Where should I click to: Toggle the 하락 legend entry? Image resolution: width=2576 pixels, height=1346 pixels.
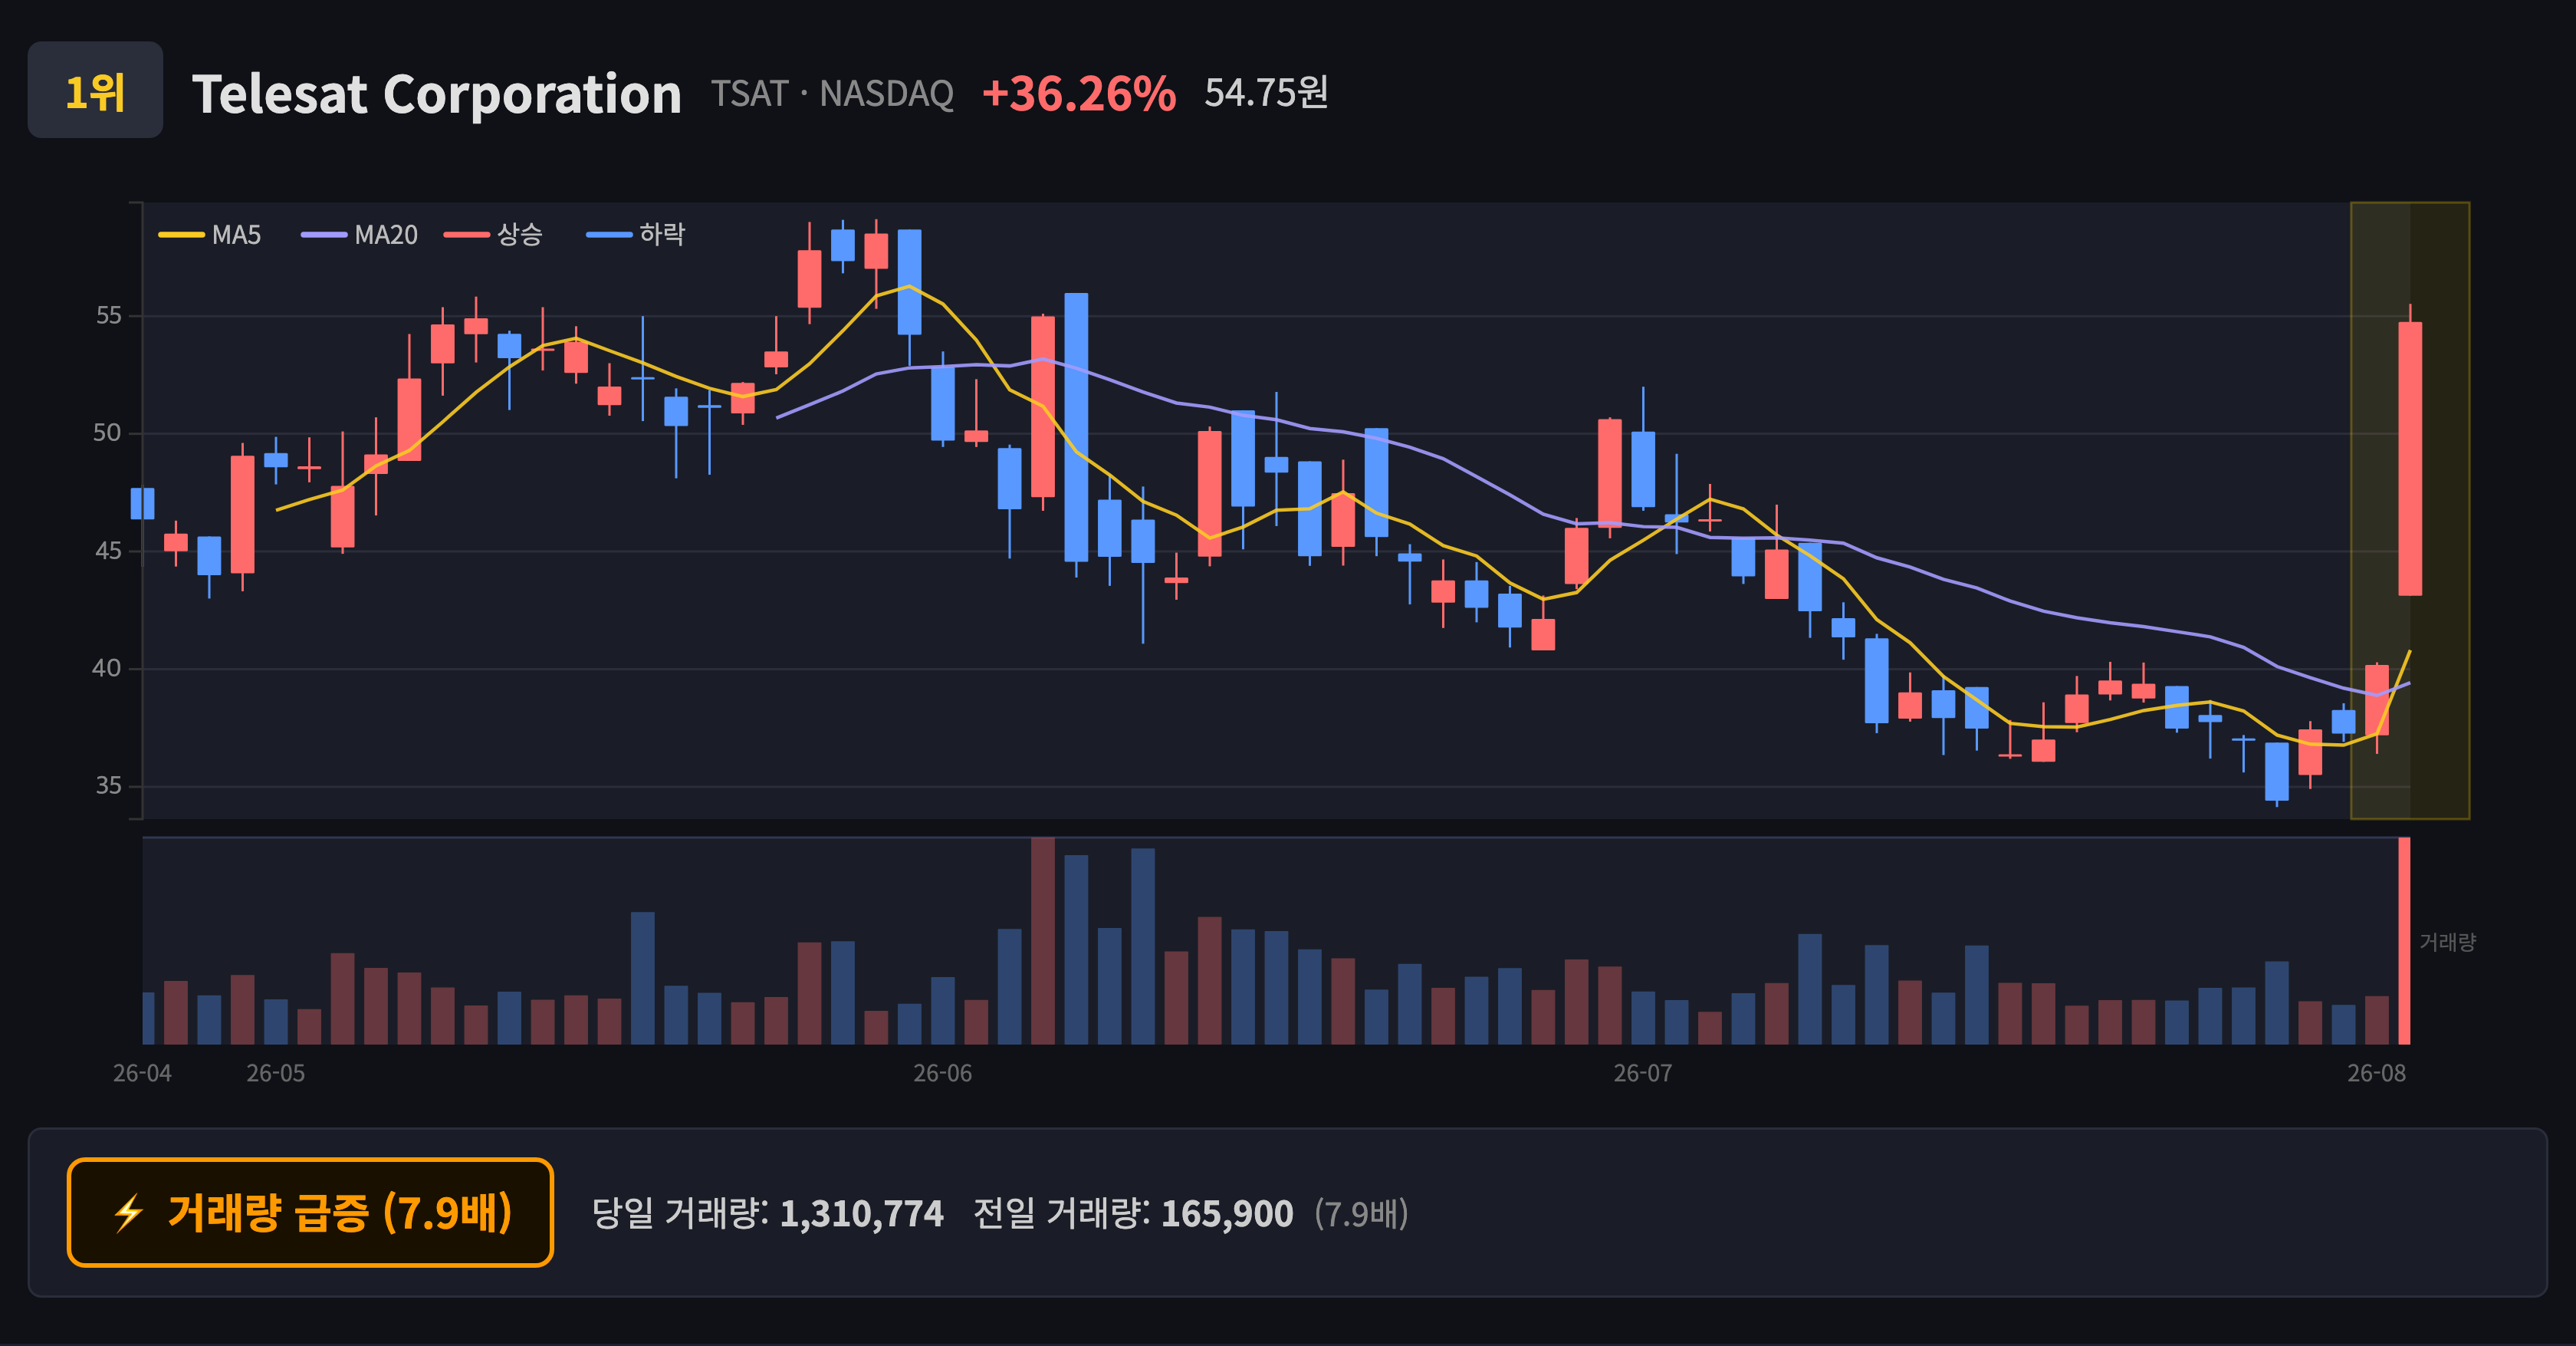636,235
